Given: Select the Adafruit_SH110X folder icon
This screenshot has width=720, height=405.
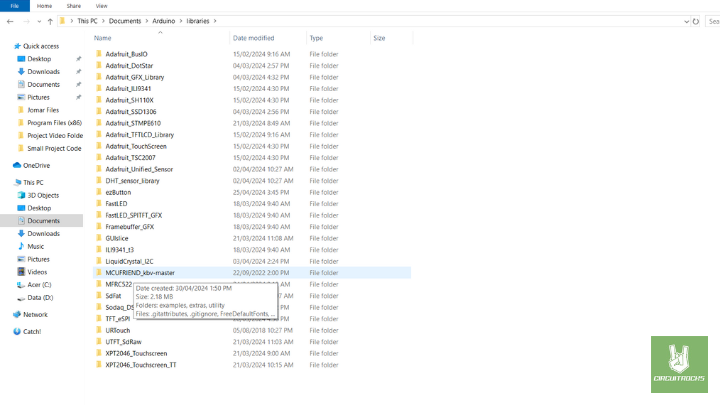Looking at the screenshot, I should (99, 100).
